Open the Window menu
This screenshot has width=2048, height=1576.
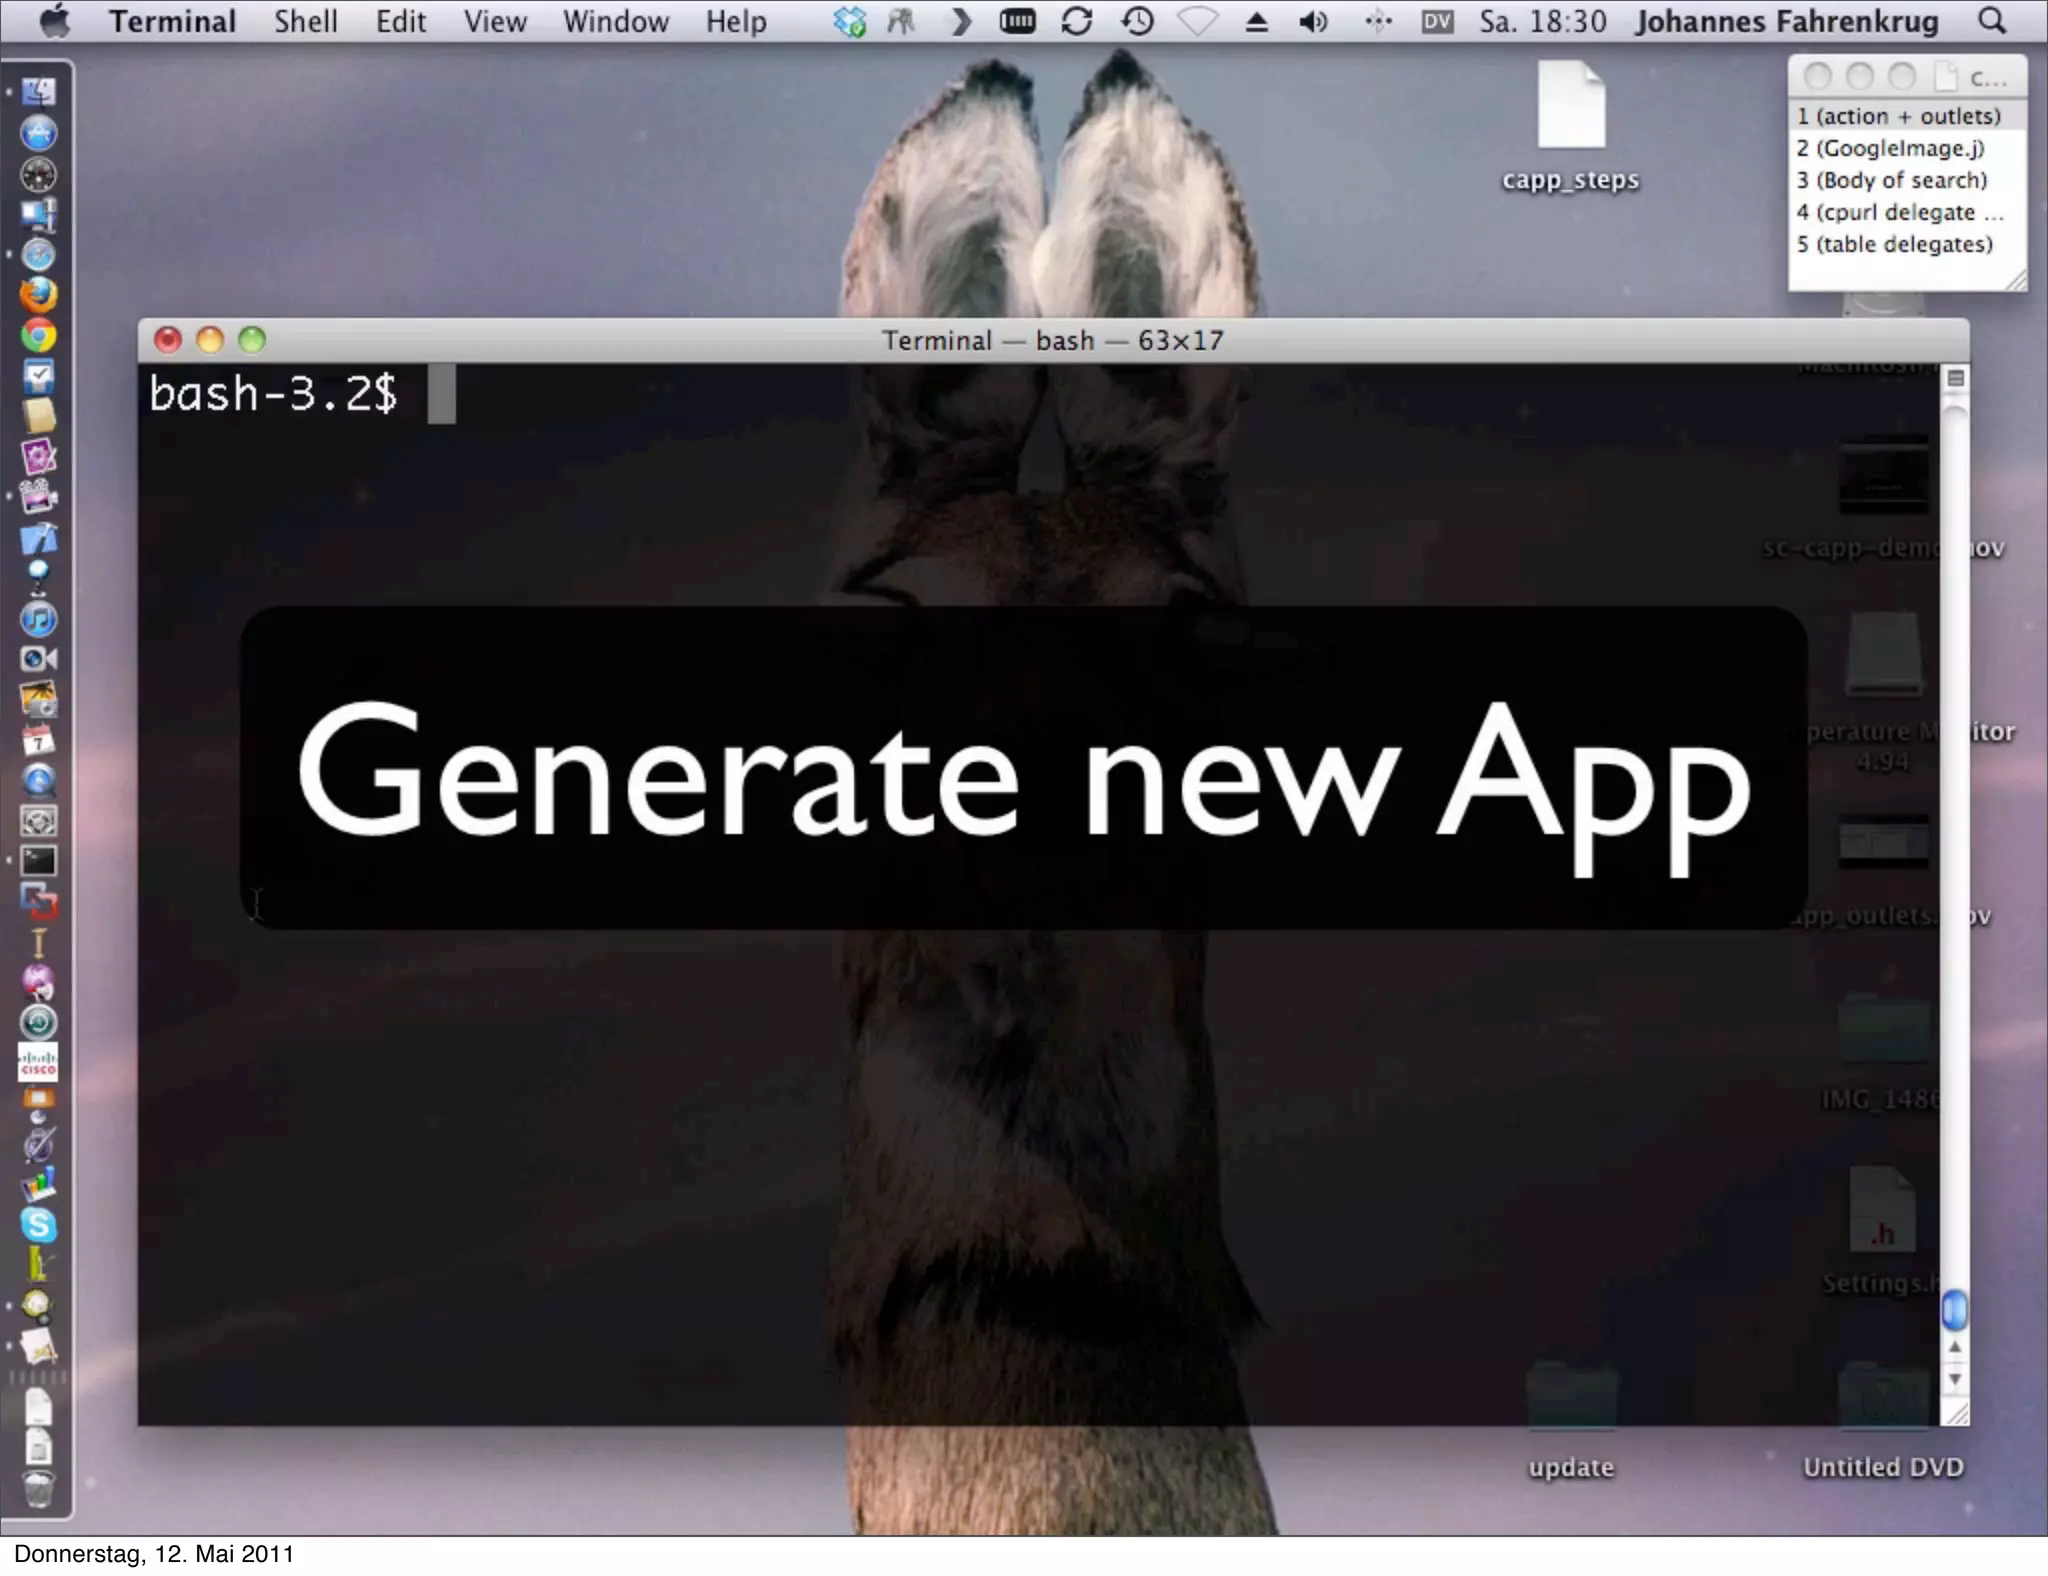(x=615, y=21)
